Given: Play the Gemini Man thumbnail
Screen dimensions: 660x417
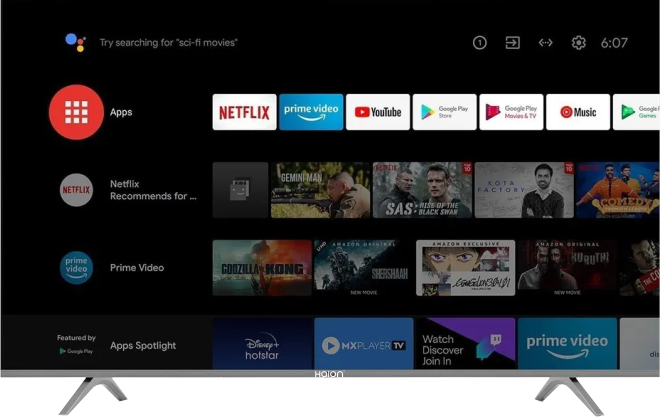Looking at the screenshot, I should 320,190.
